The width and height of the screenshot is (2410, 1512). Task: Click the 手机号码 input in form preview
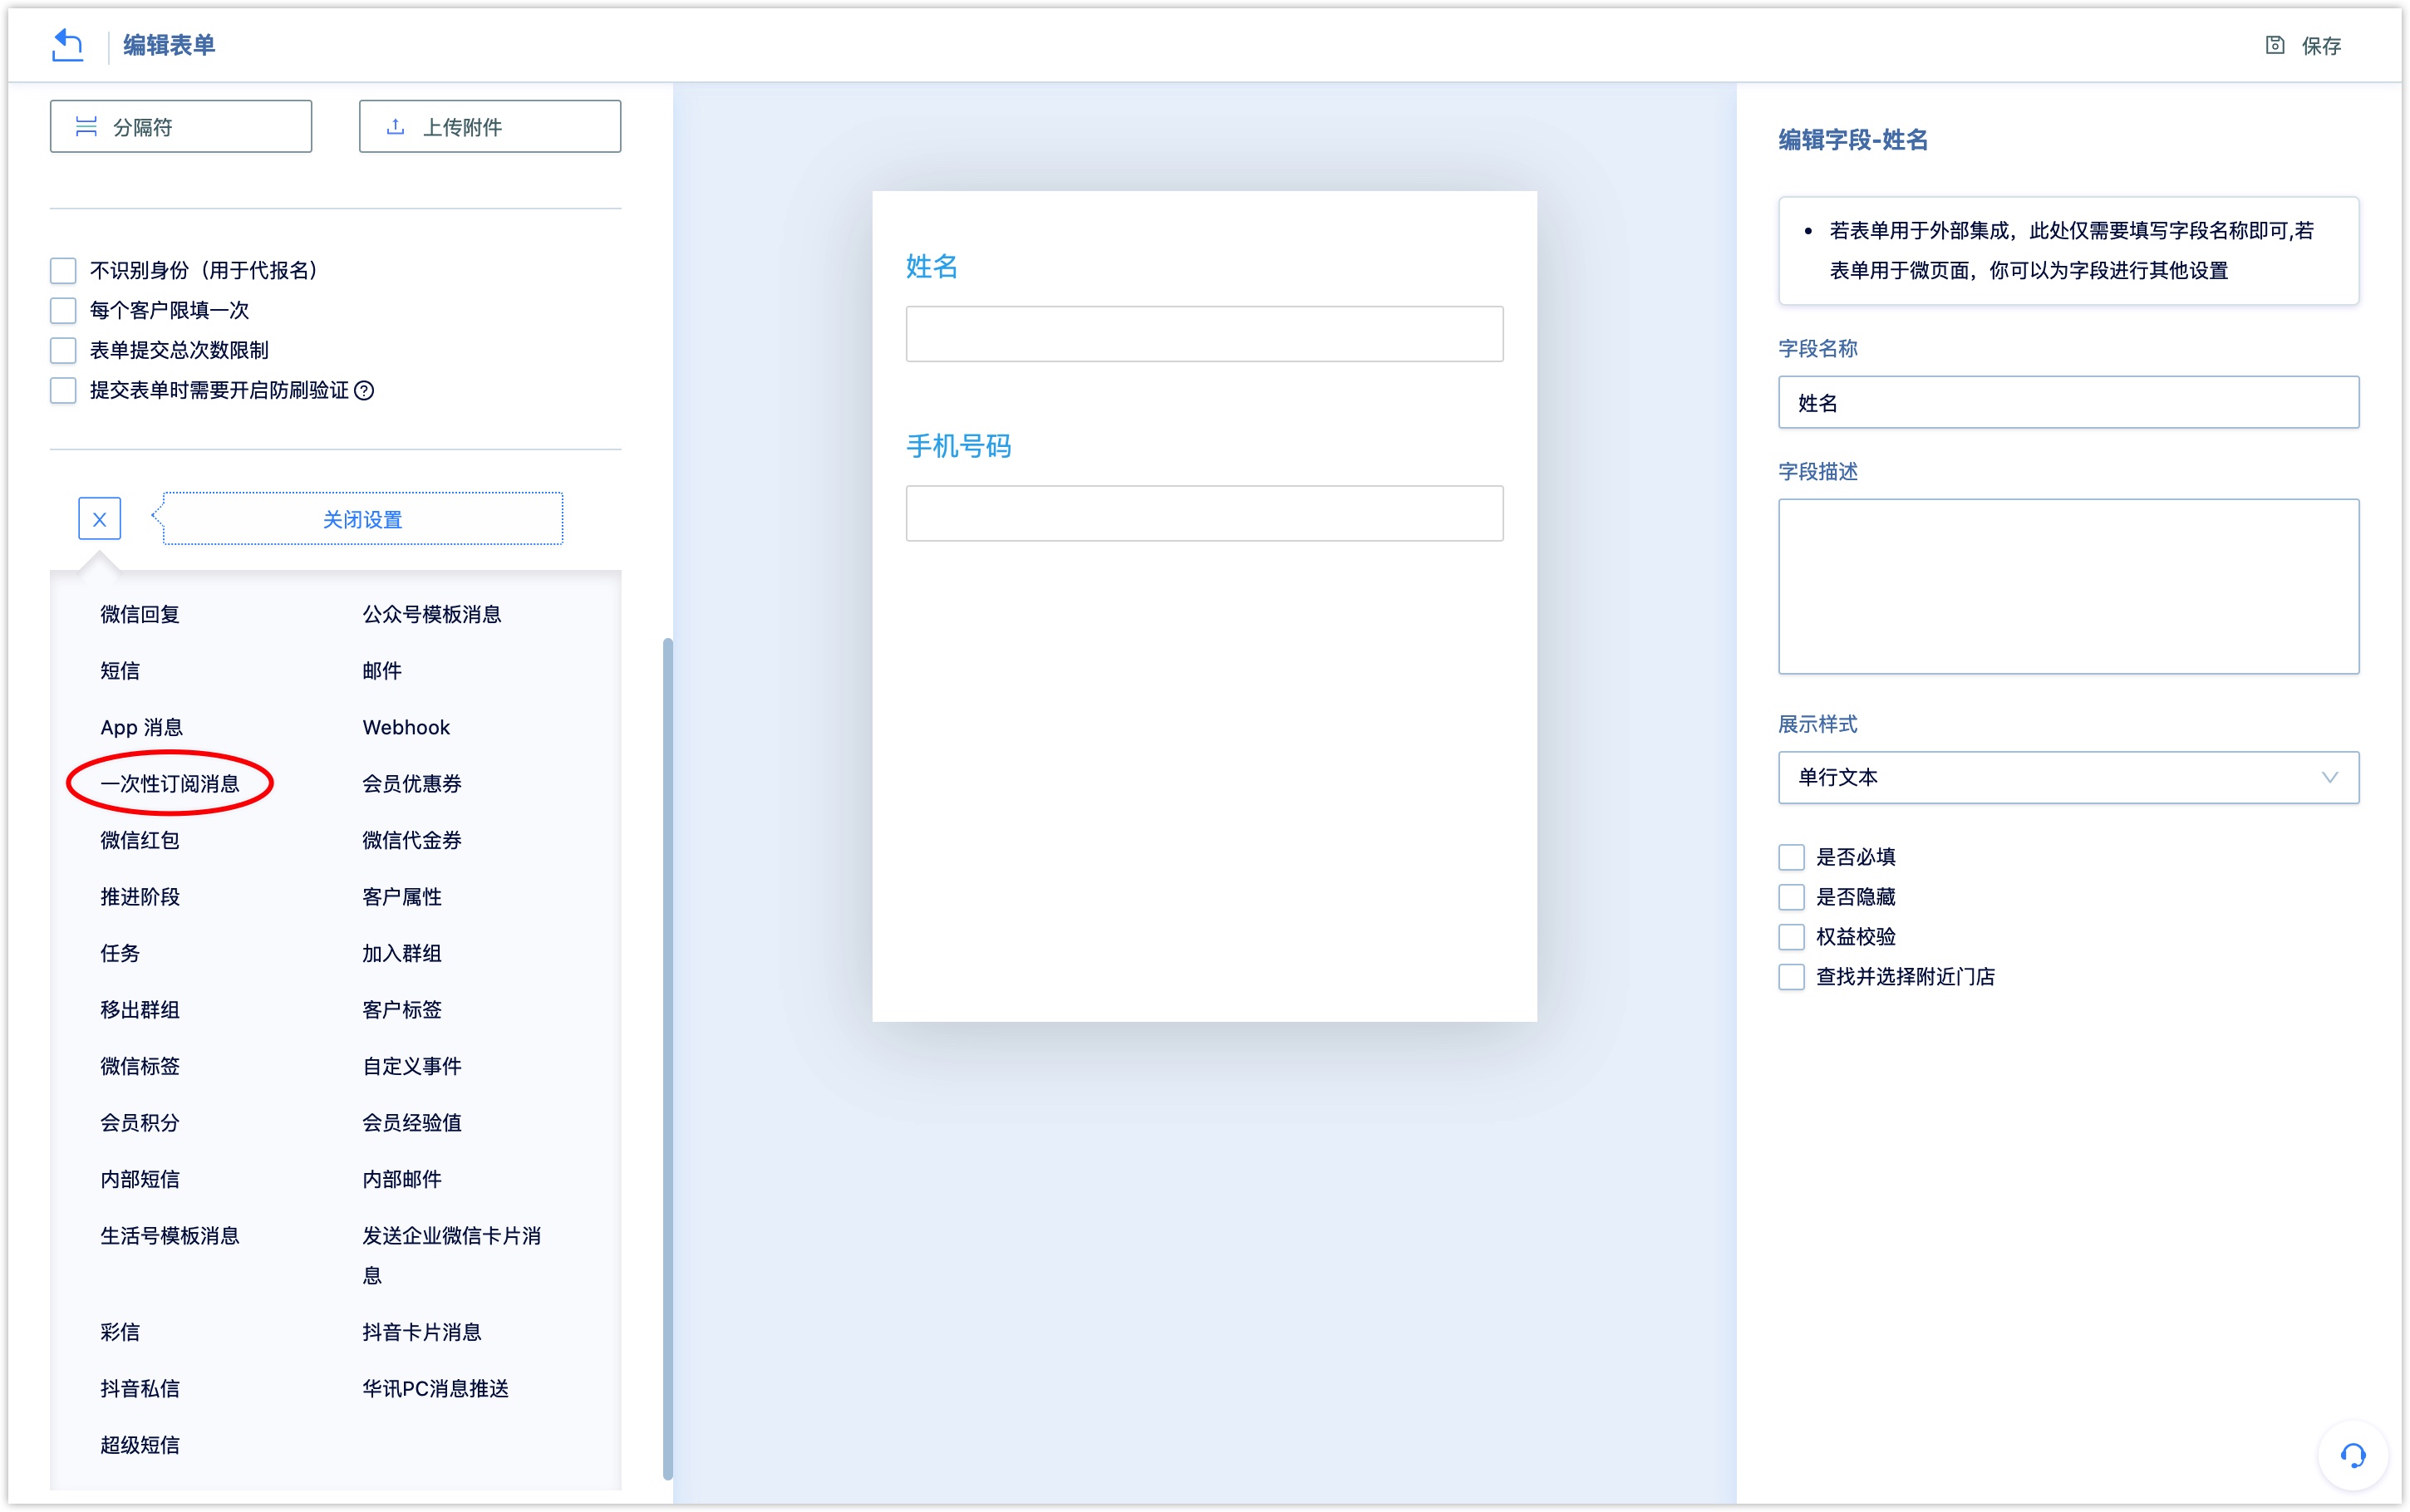click(1204, 513)
